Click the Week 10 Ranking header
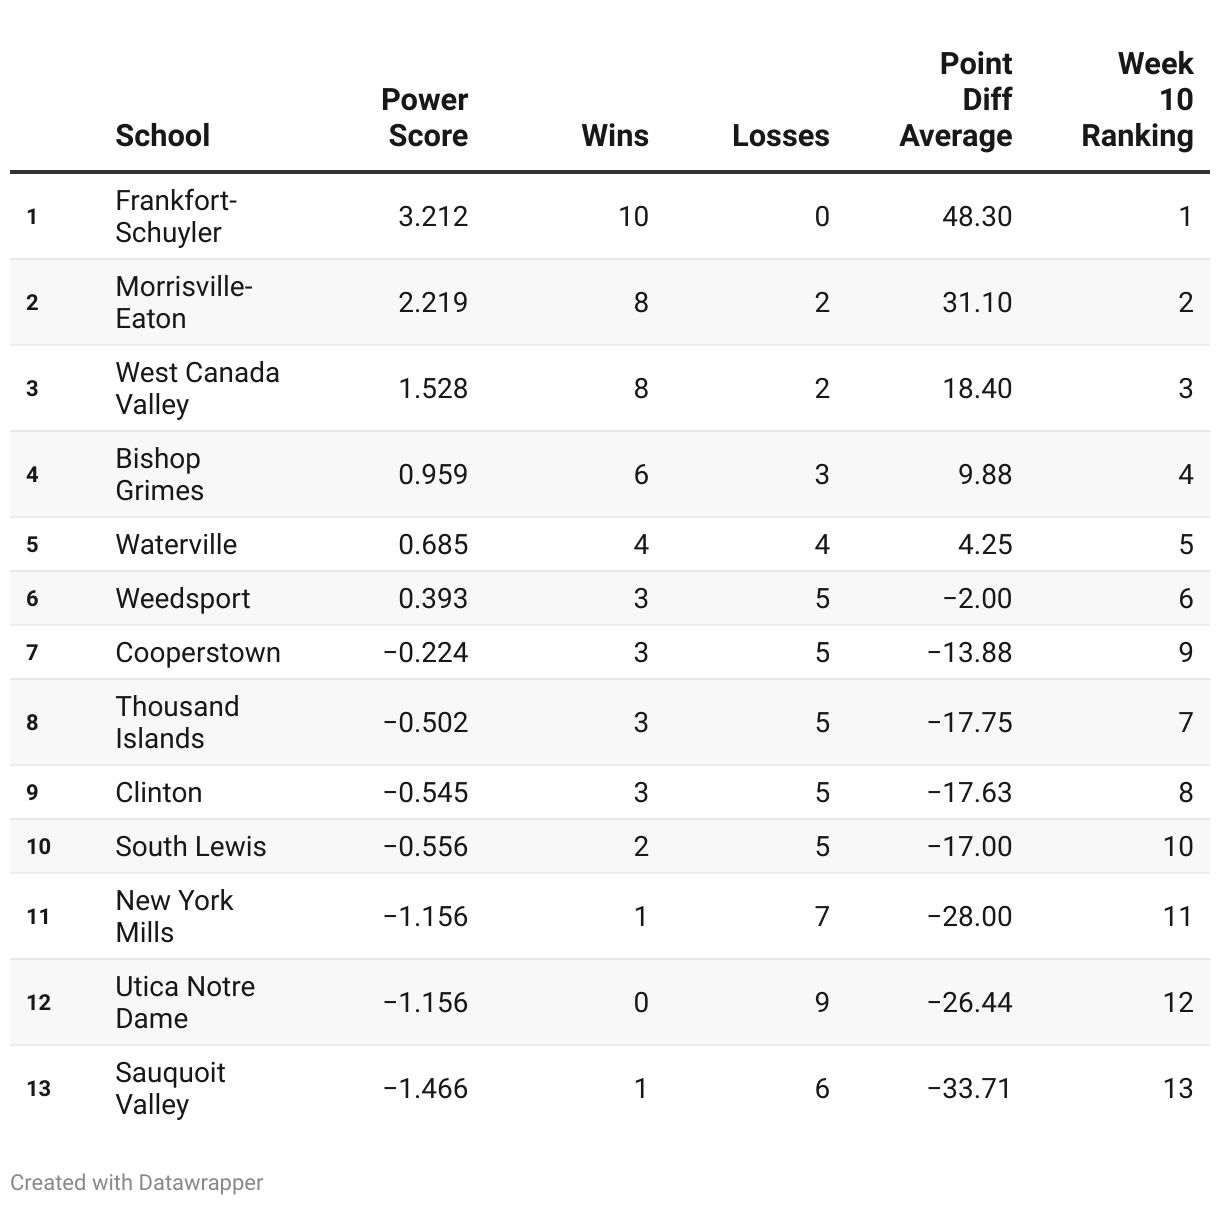 (1138, 100)
